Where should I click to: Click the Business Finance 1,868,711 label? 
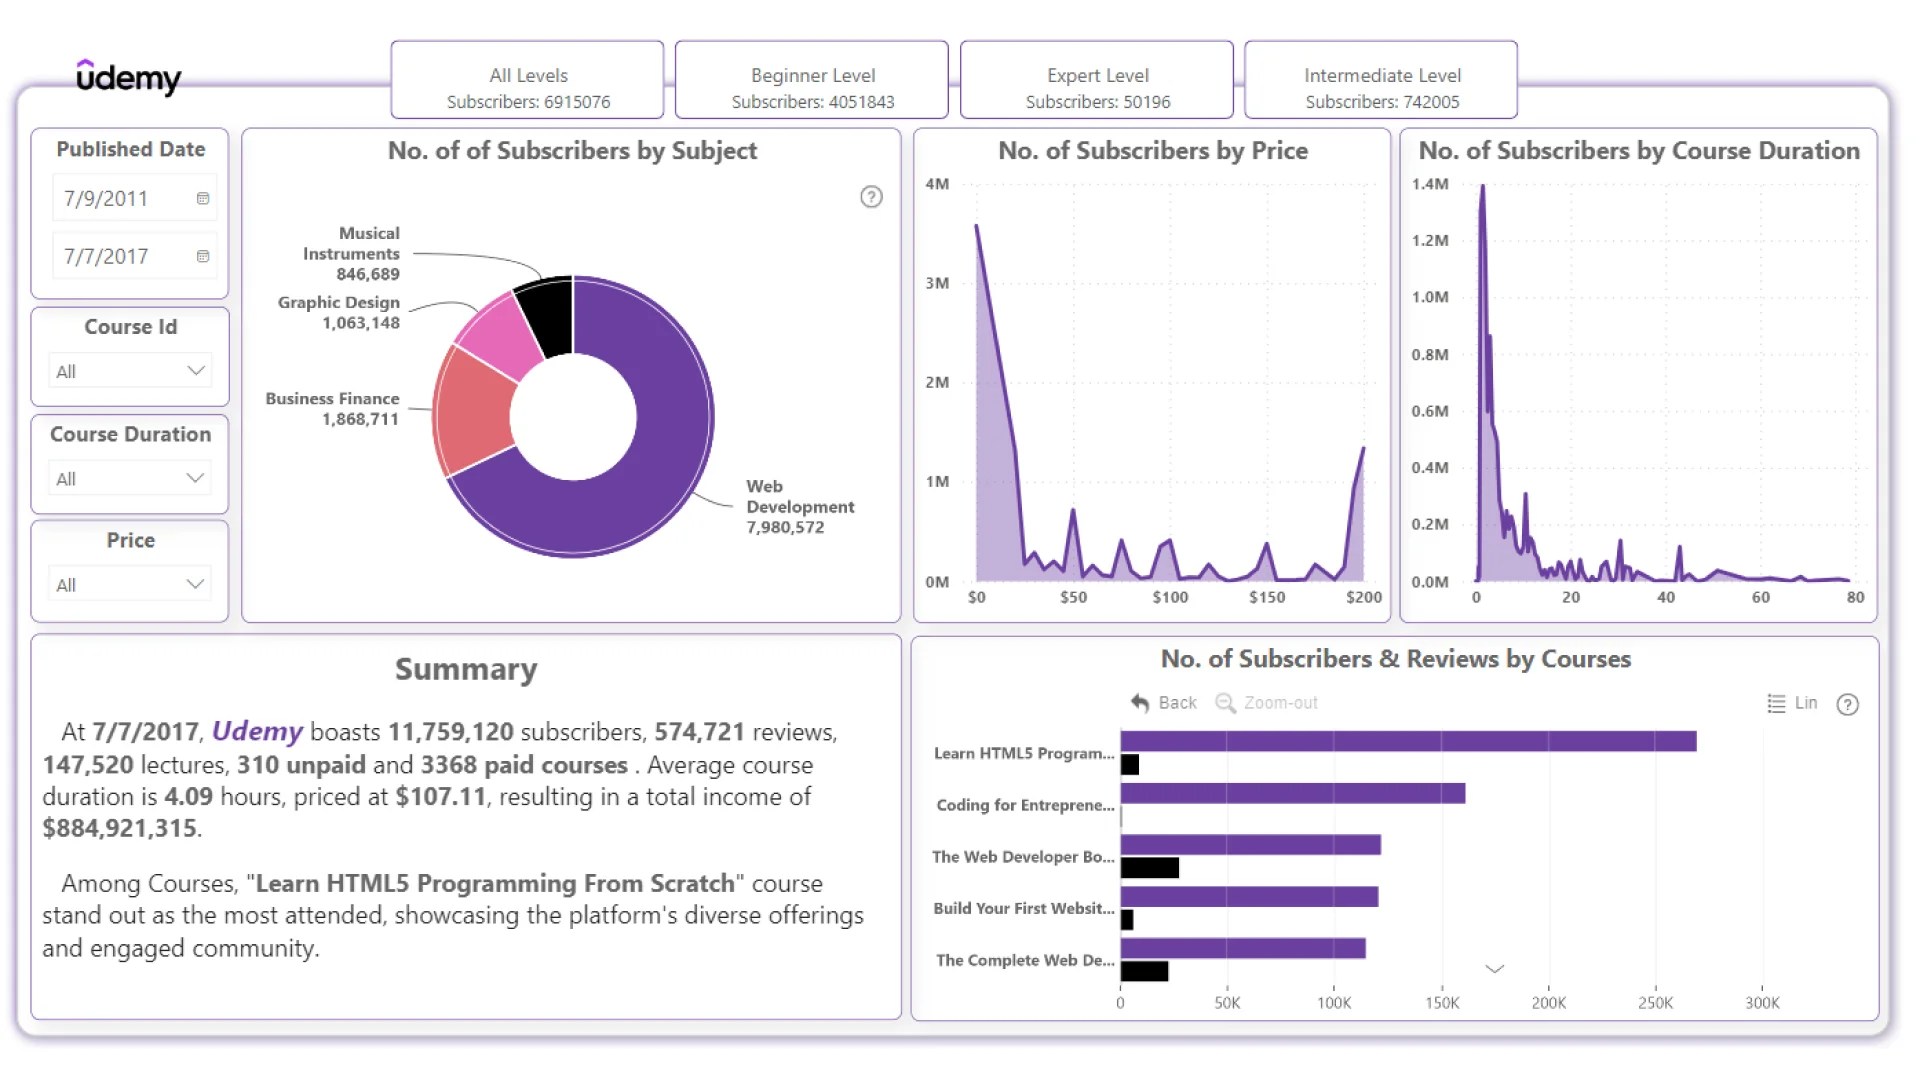(332, 409)
